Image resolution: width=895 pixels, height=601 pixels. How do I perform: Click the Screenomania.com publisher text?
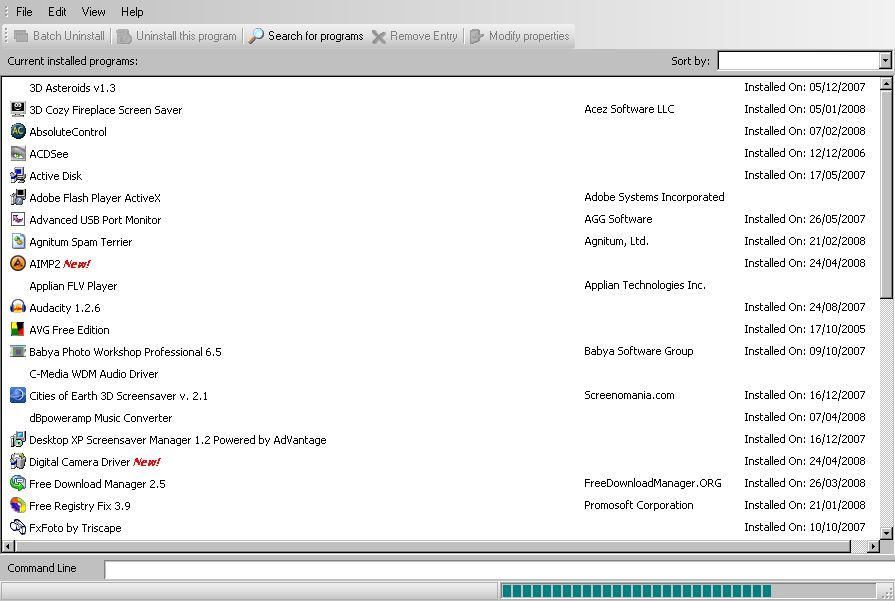tap(629, 395)
